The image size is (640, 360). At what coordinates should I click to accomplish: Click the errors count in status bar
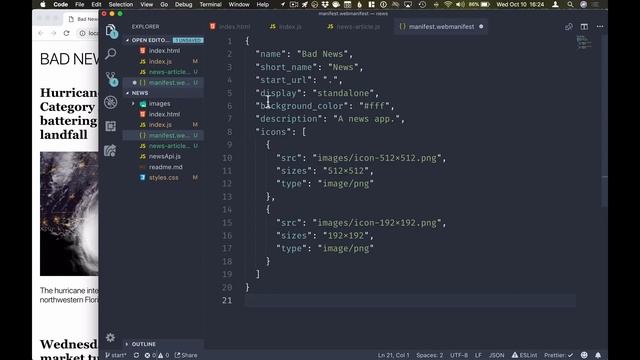point(151,355)
